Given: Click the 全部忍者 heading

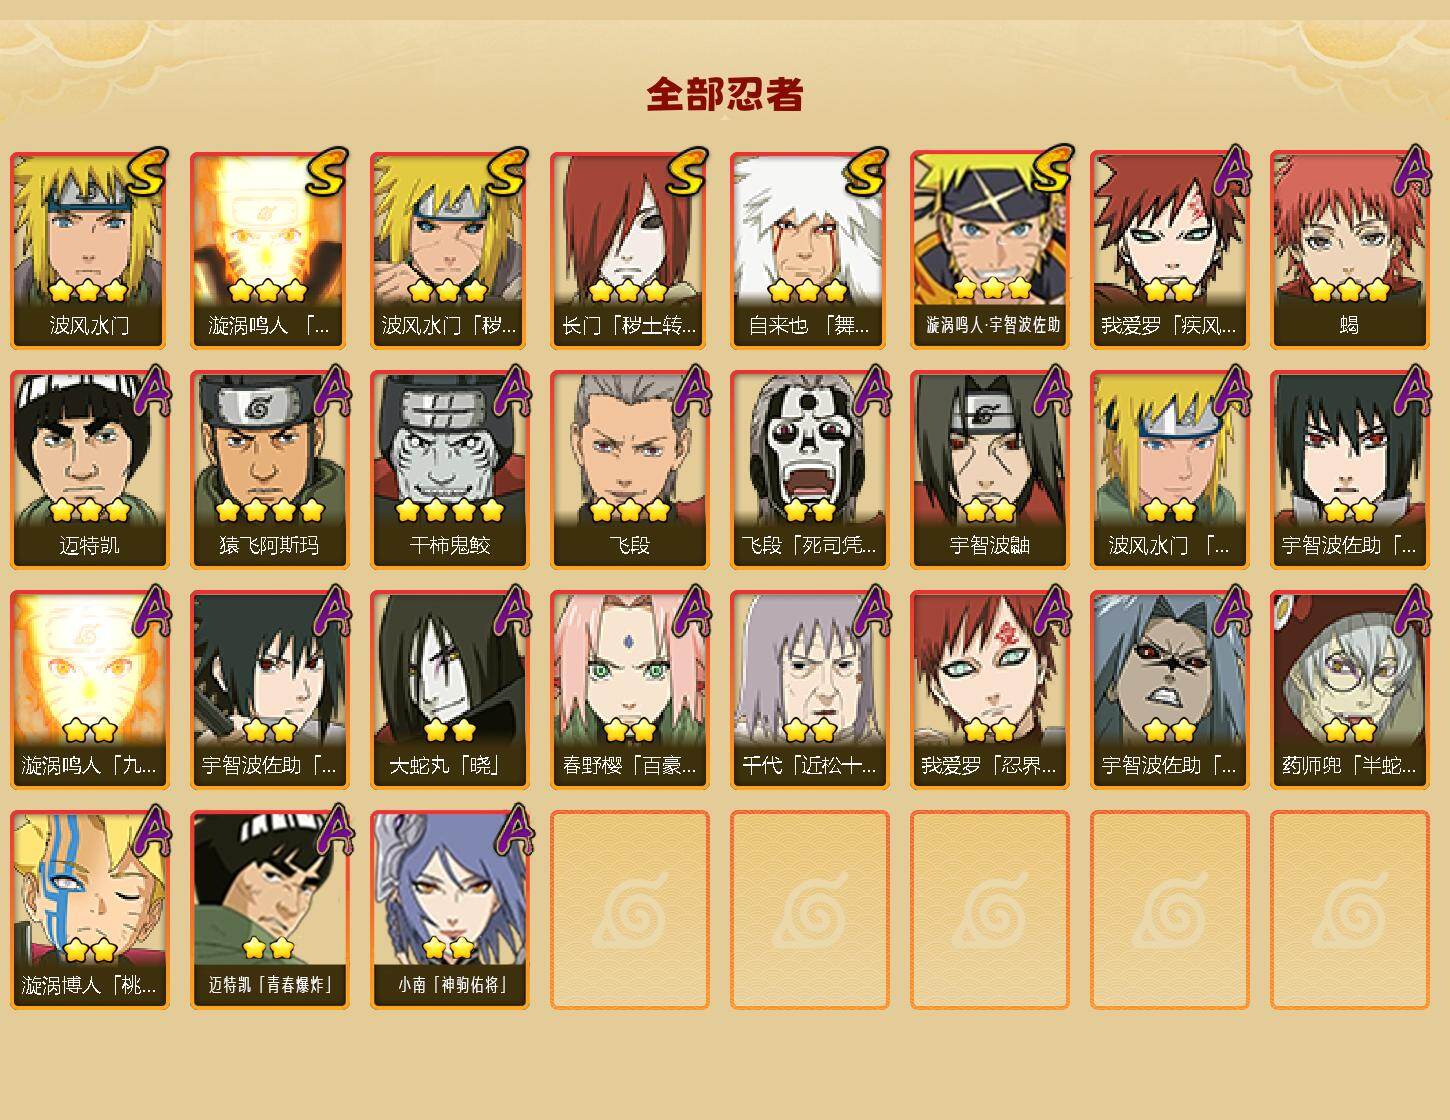Looking at the screenshot, I should 725,94.
